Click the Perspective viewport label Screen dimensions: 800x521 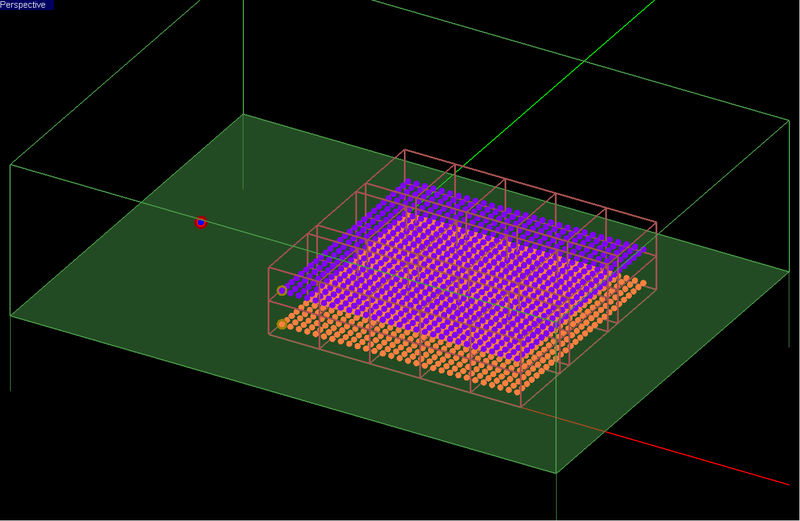click(x=24, y=5)
